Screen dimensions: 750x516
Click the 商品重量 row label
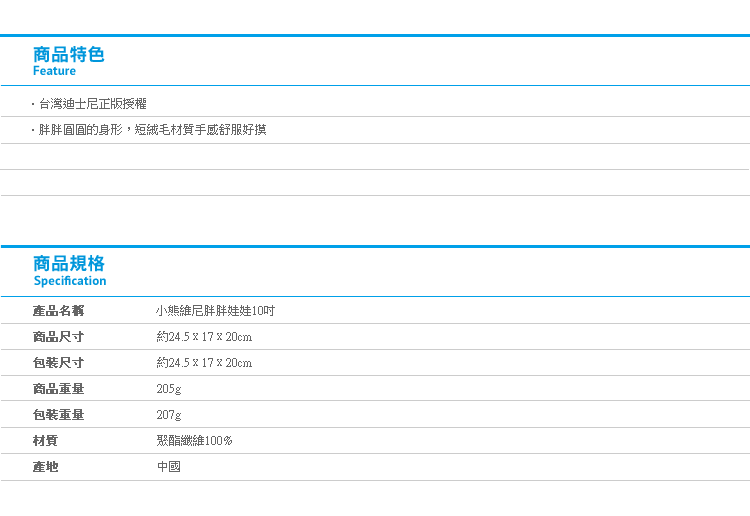(58, 388)
